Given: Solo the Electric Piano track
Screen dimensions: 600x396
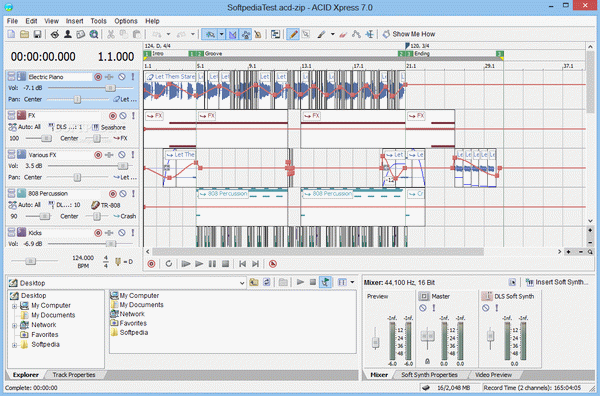Looking at the screenshot, I should (133, 77).
